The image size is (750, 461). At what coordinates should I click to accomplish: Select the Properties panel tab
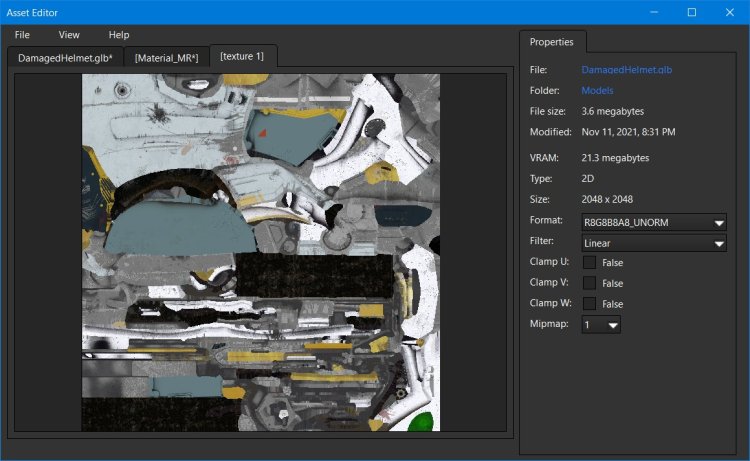tap(551, 42)
